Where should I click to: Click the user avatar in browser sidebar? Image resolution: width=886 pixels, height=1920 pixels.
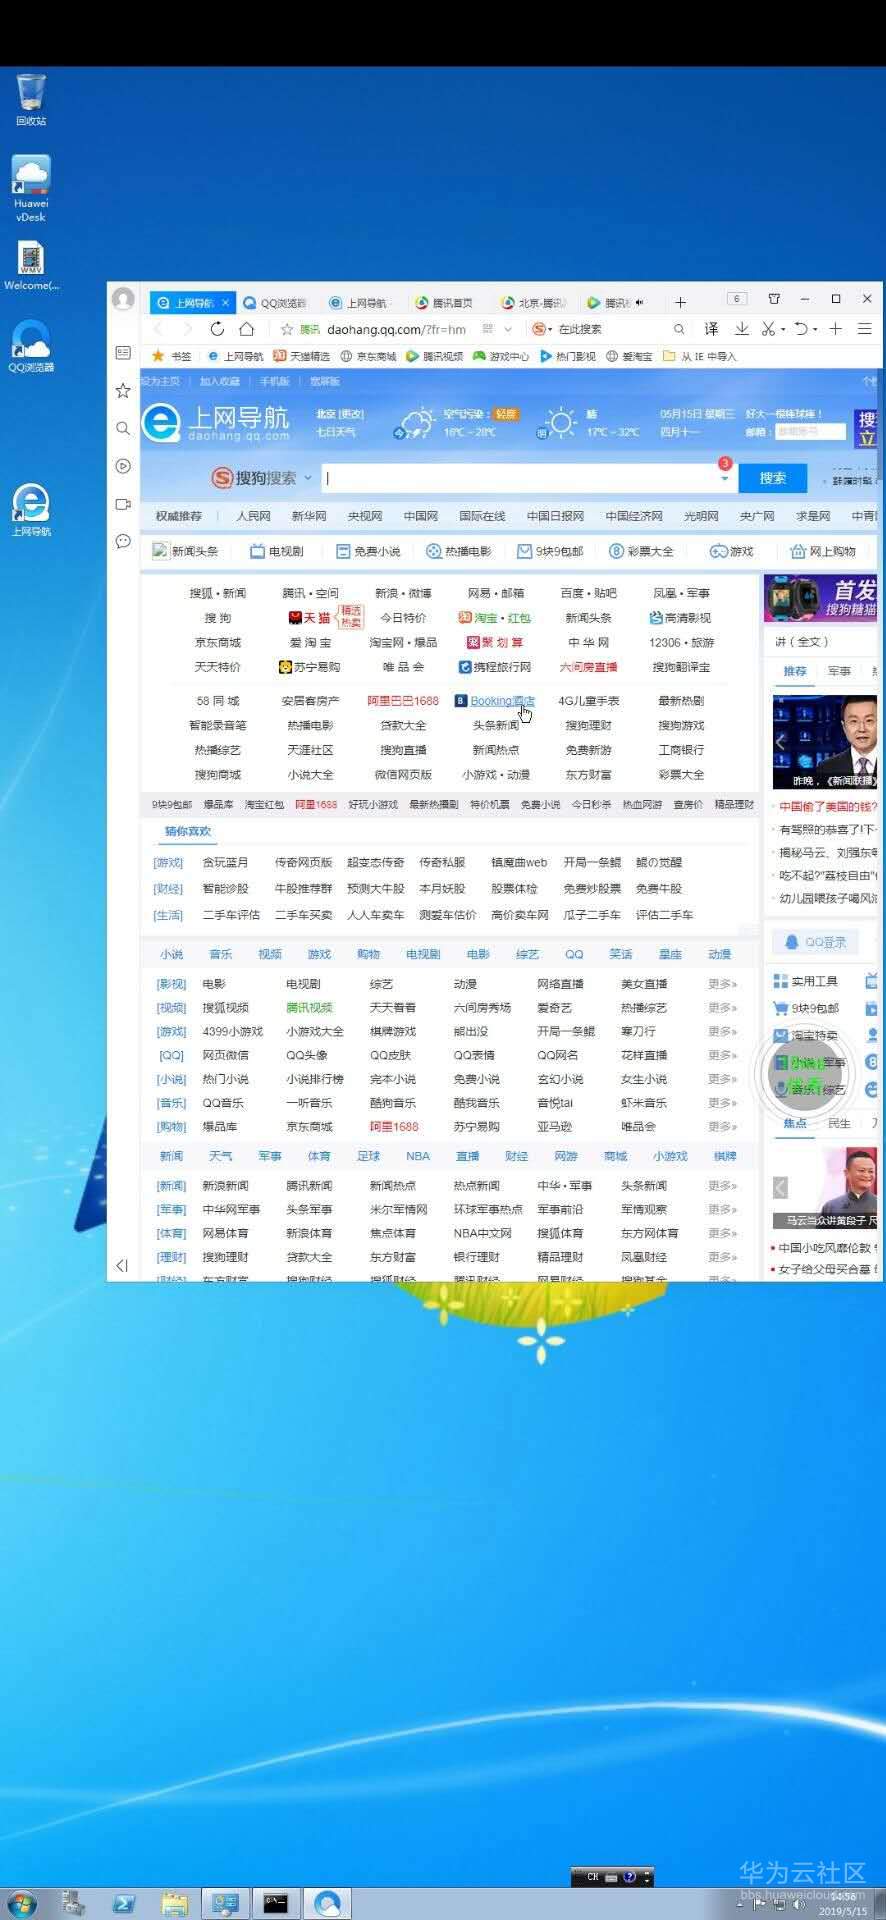123,299
